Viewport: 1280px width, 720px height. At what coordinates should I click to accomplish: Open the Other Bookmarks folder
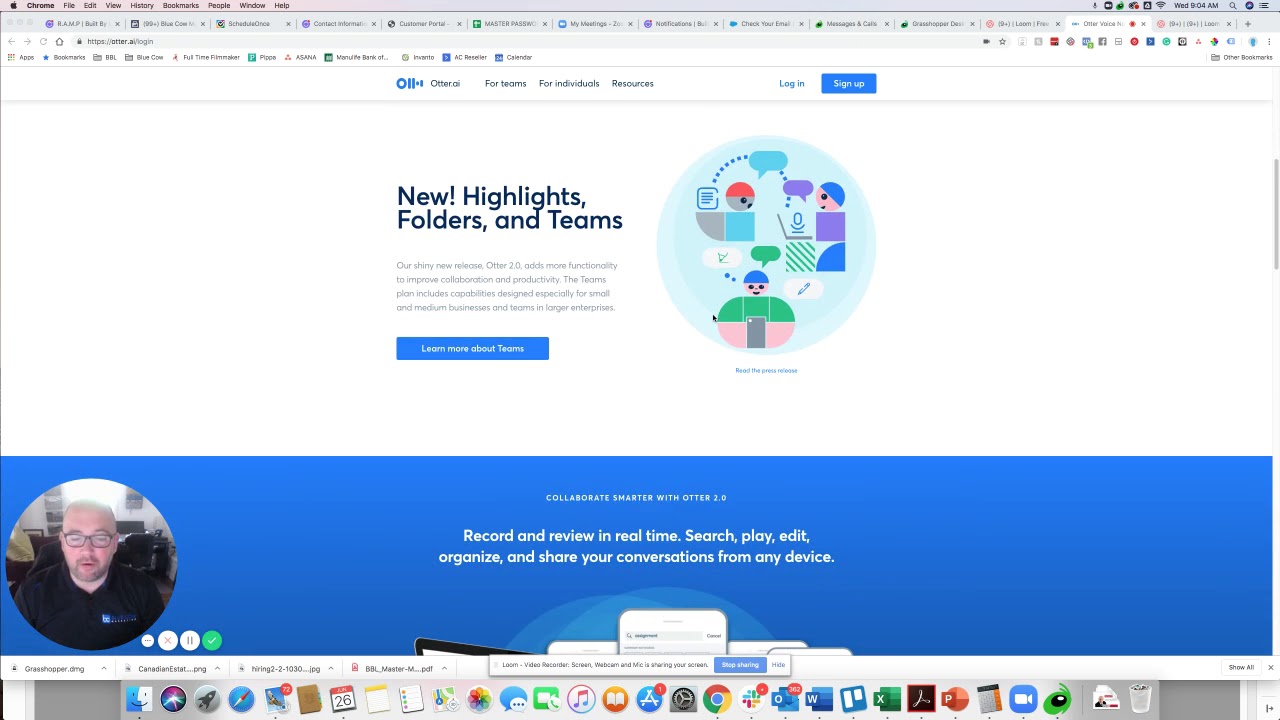coord(1241,57)
